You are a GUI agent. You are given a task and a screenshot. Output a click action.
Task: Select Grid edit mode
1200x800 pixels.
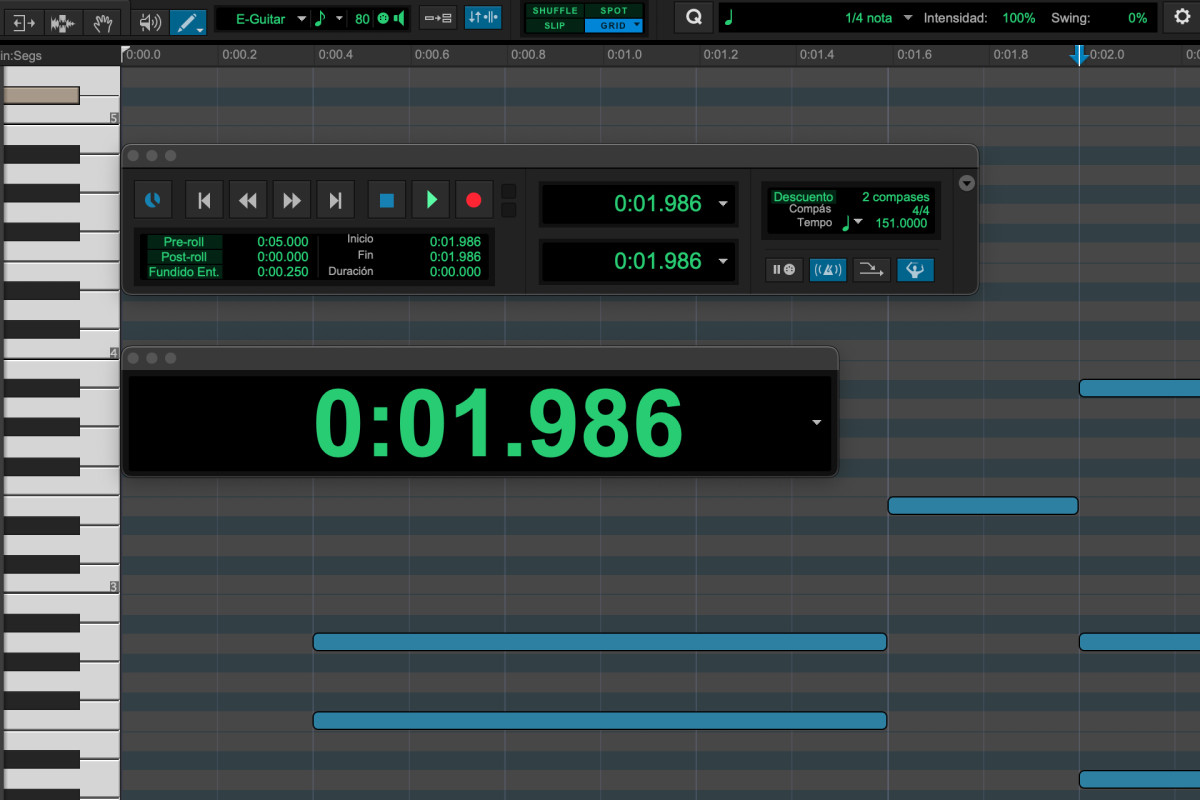(614, 25)
